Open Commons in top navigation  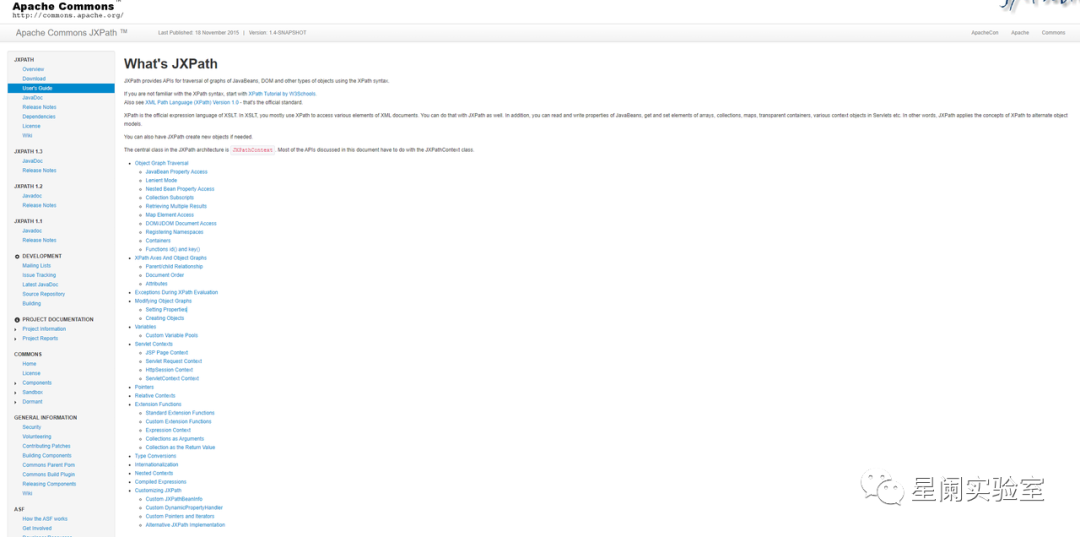point(1053,33)
